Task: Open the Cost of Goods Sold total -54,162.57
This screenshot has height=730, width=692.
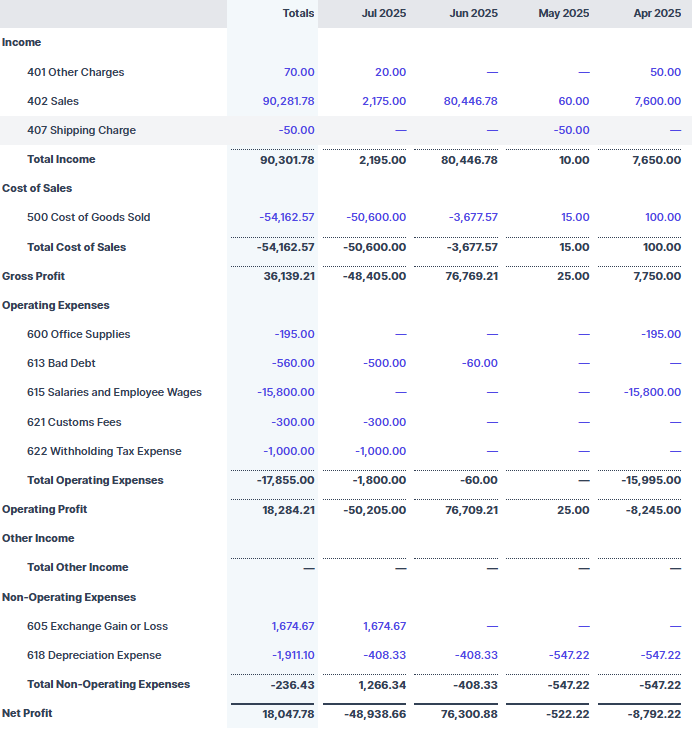Action: coord(286,217)
